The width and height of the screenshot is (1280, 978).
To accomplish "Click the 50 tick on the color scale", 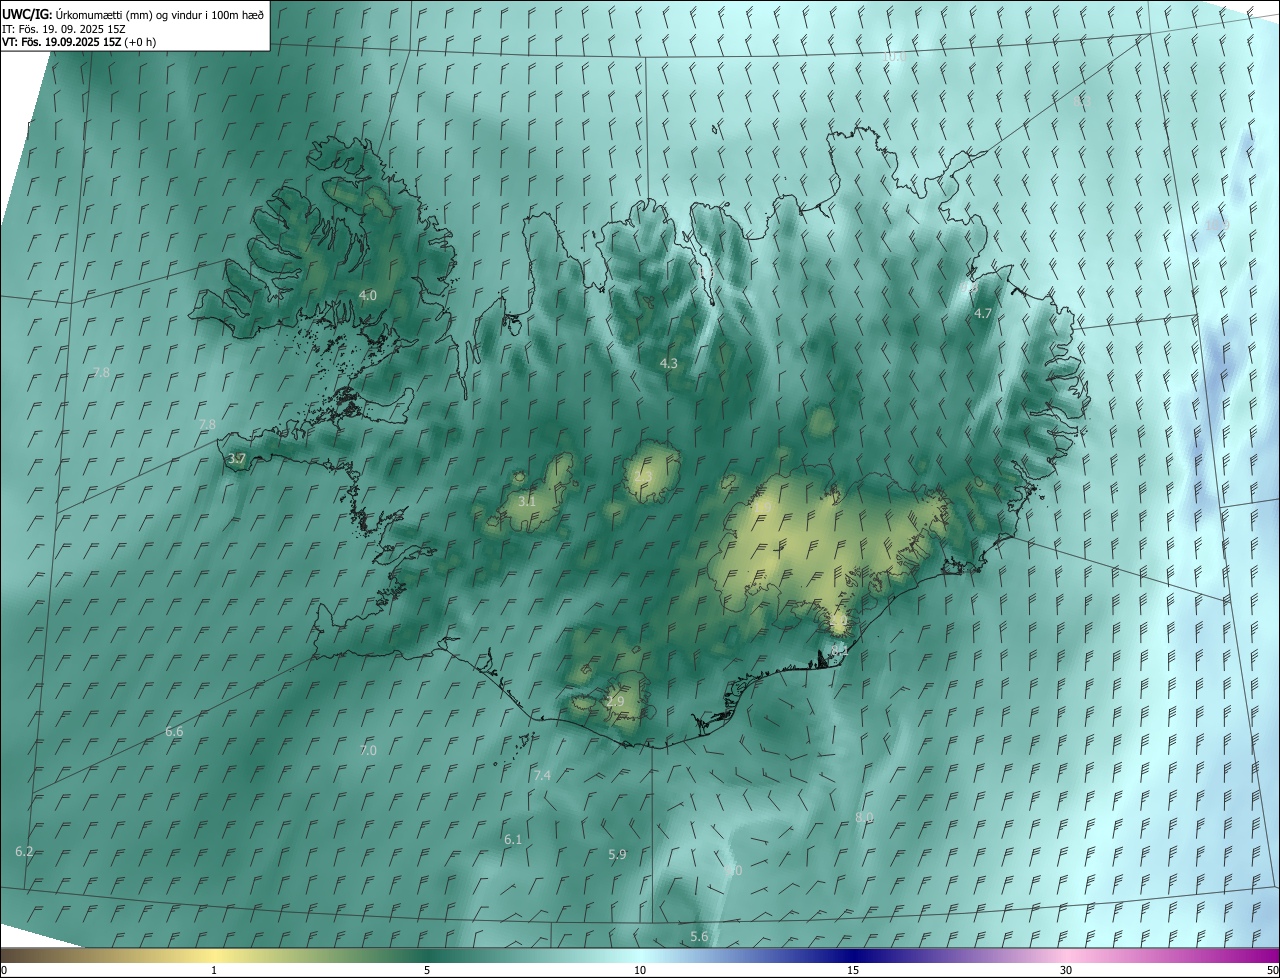I will 1272,970.
